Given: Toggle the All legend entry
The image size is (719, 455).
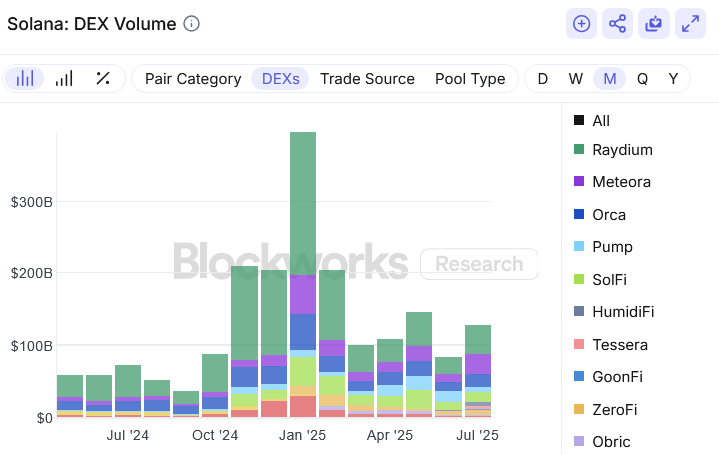Looking at the screenshot, I should (x=592, y=121).
